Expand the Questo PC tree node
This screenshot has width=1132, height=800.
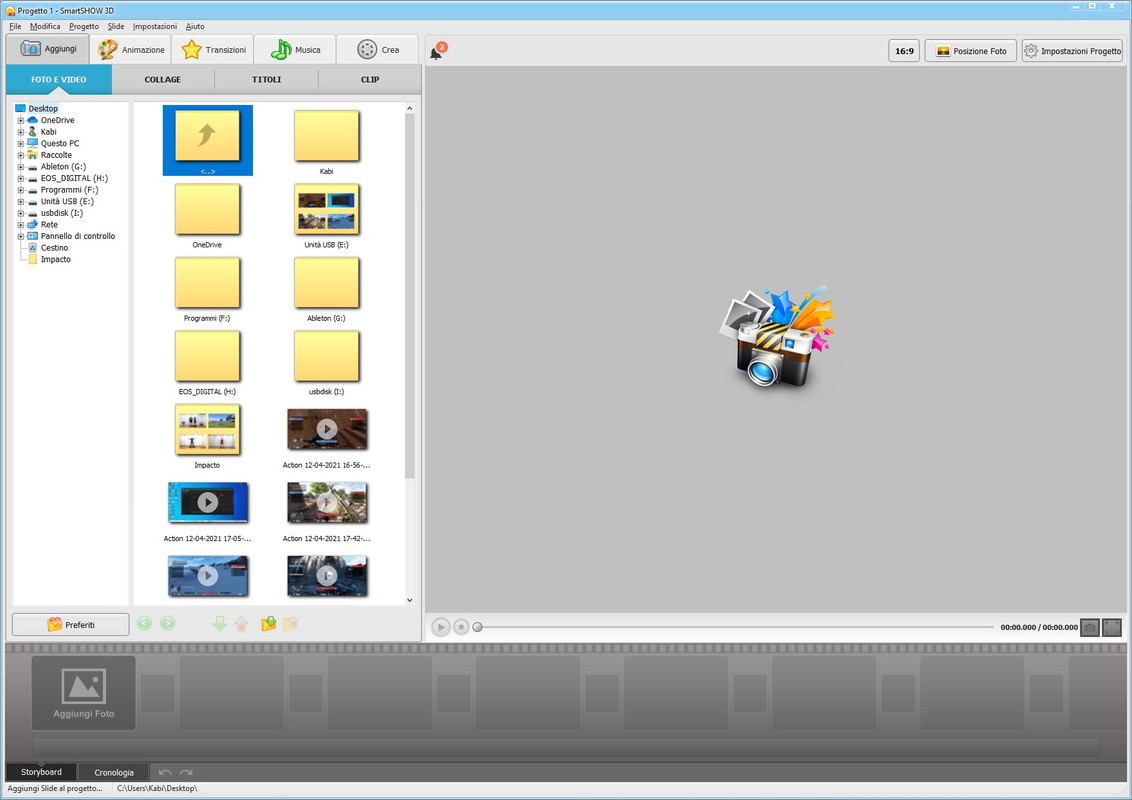pyautogui.click(x=21, y=144)
